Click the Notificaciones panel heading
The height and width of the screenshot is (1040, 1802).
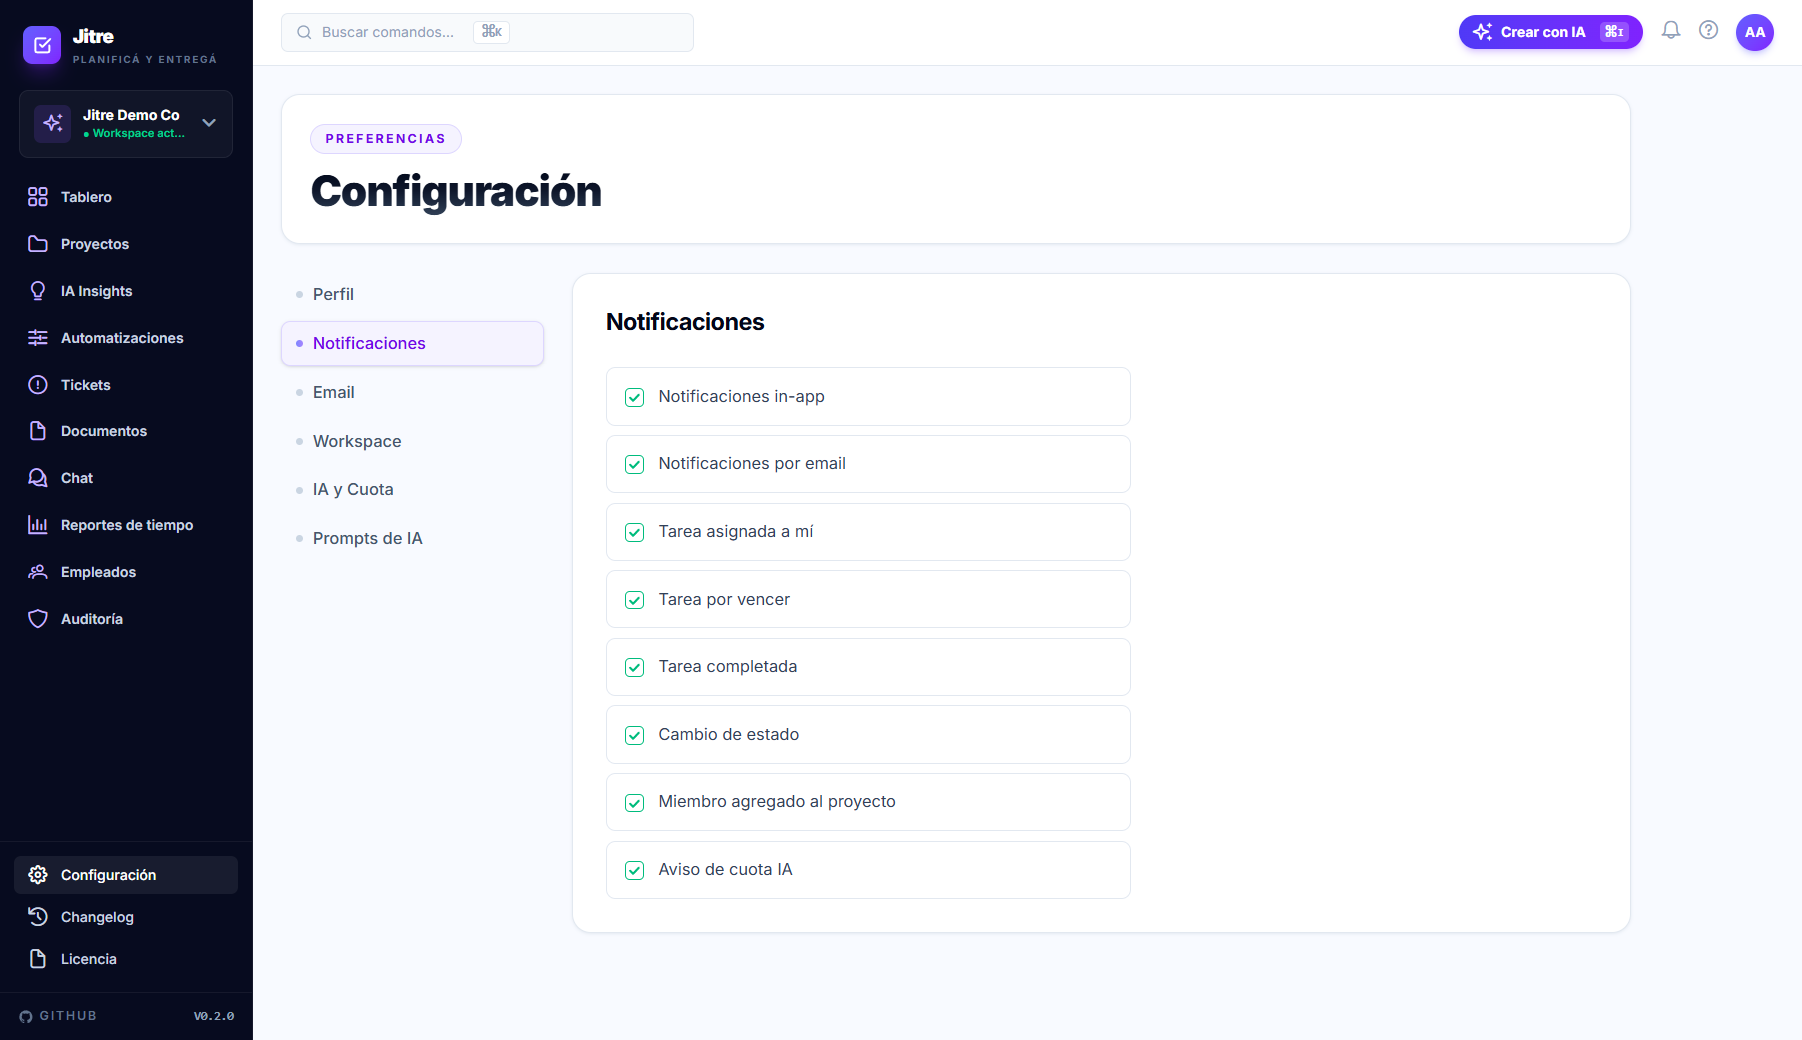[685, 322]
